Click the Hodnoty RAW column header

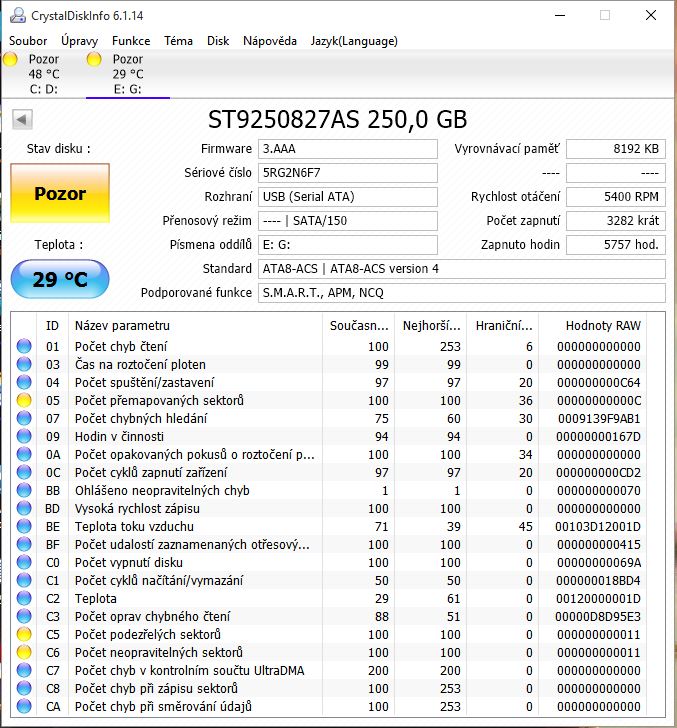pos(592,325)
